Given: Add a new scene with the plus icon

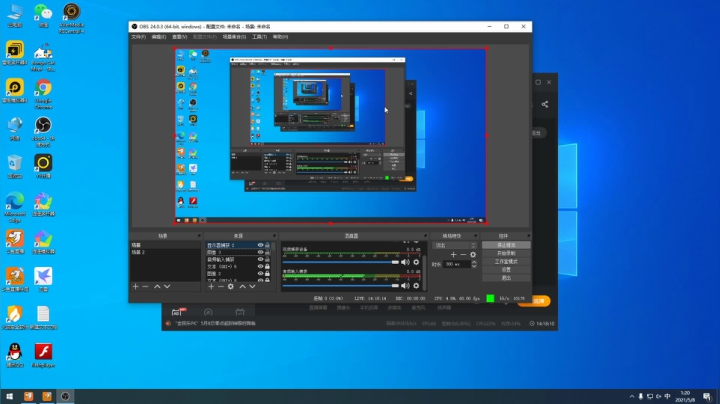Looking at the screenshot, I should tap(135, 286).
